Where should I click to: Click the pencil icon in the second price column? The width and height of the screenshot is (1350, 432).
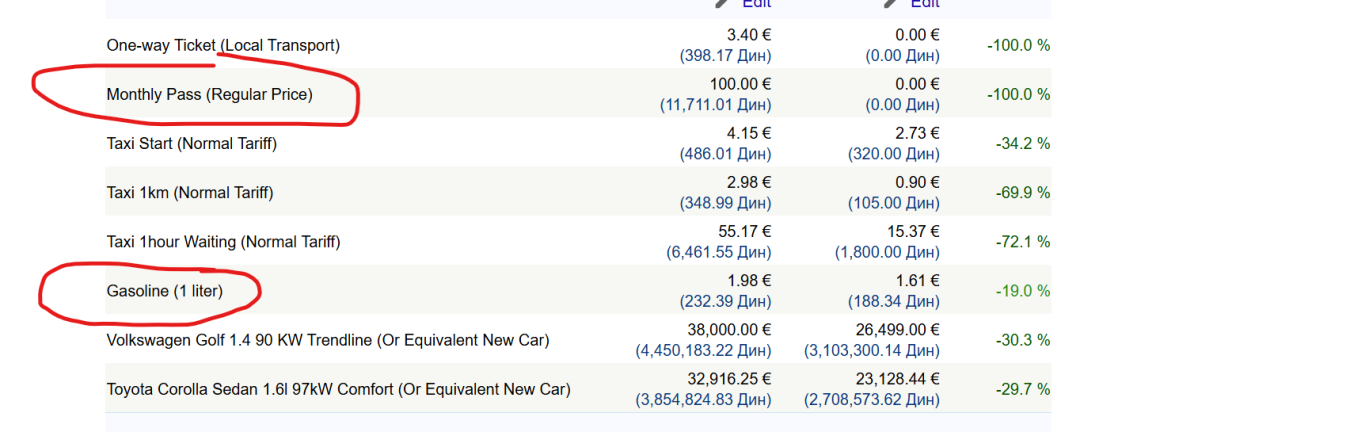pos(892,3)
